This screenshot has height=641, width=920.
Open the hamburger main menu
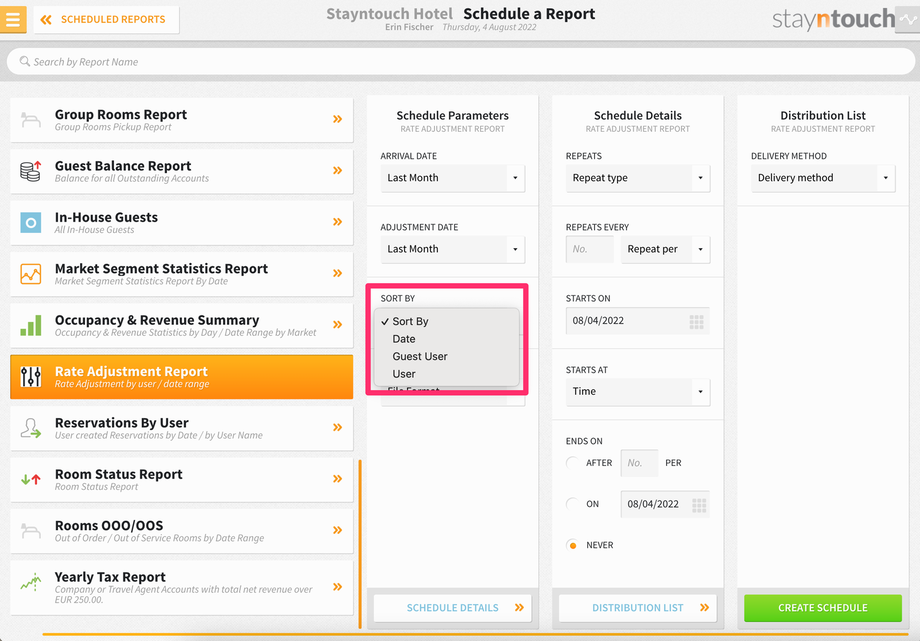[x=13, y=19]
